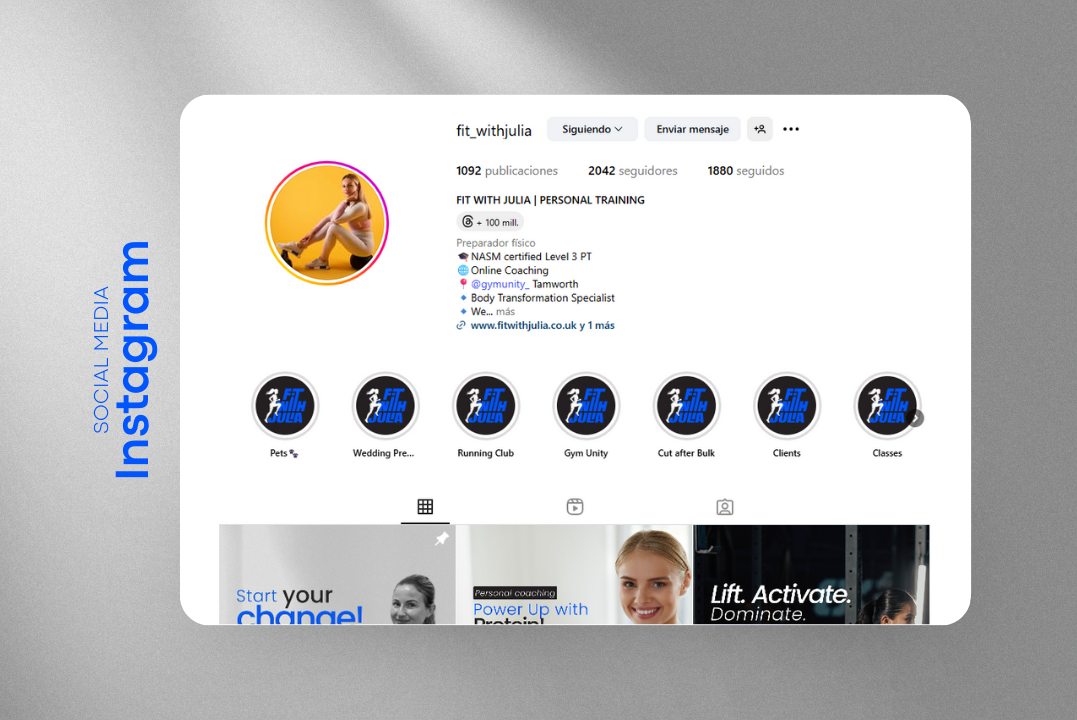Screen dimensions: 1077x720
Task: Open the pinned Start your change post
Action: pyautogui.click(x=337, y=575)
